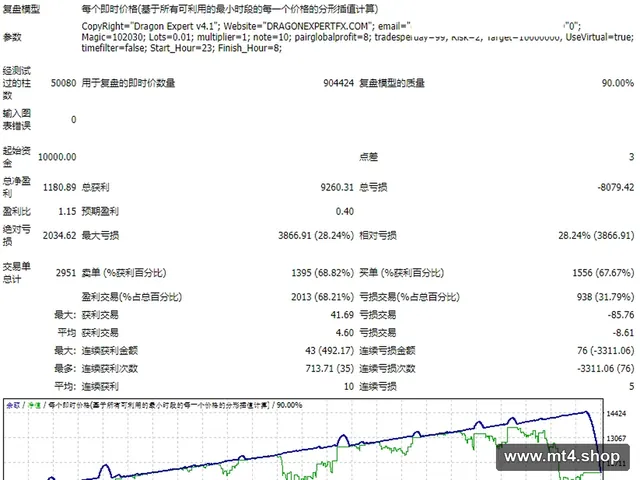640x480 pixels.
Task: Click the 盈利交易(%占总百分比) label
Action: [x=131, y=297]
